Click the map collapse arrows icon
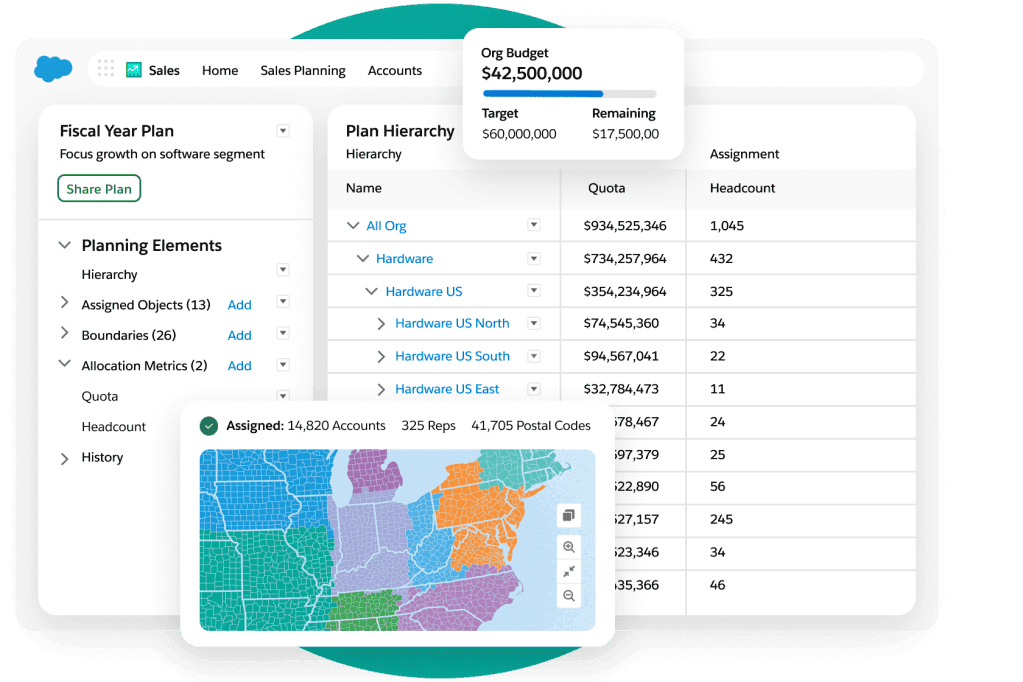 point(569,572)
